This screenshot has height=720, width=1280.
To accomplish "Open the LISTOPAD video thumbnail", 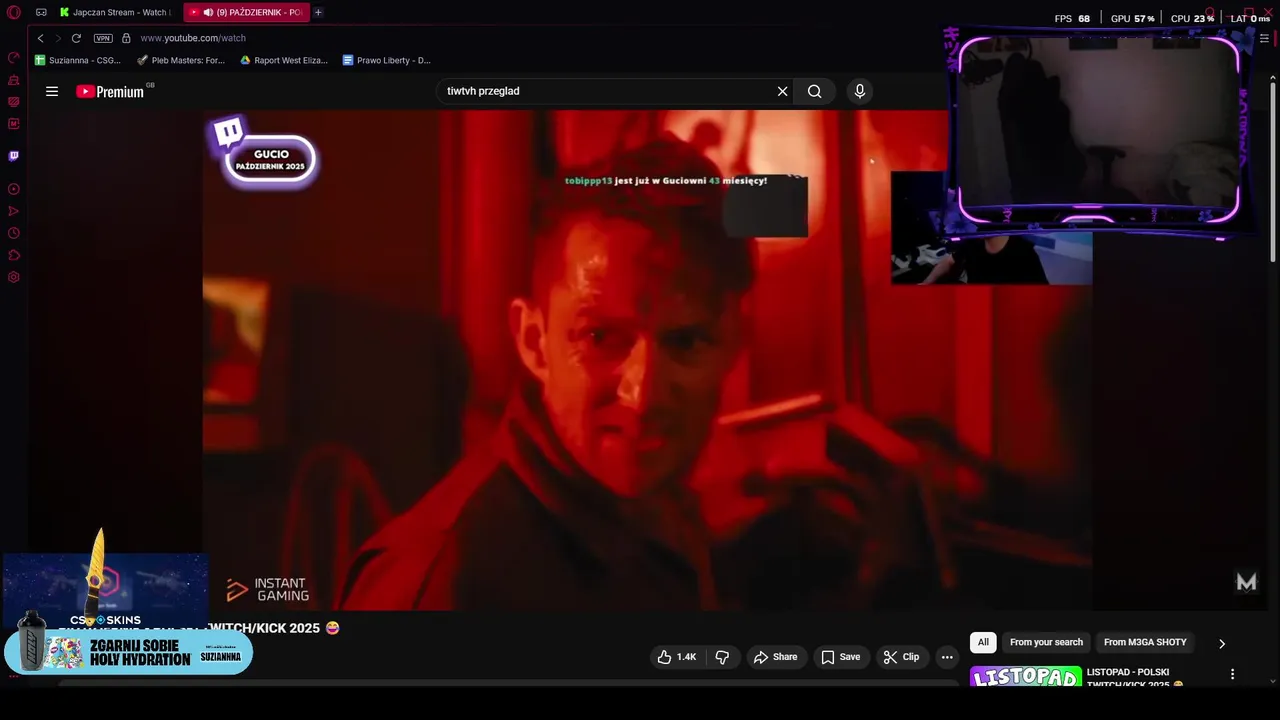I will coord(1026,677).
